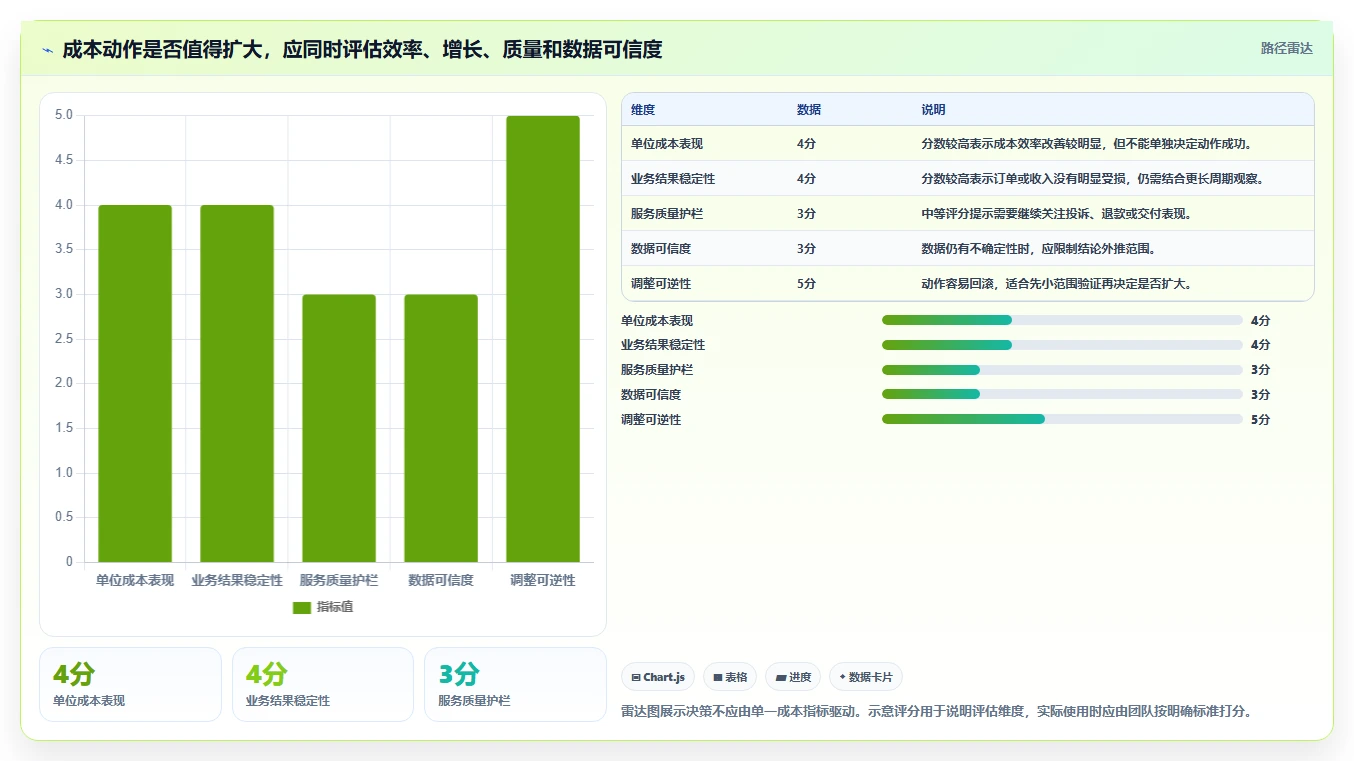The image size is (1354, 761).
Task: Select the 进度 tag
Action: 793,677
